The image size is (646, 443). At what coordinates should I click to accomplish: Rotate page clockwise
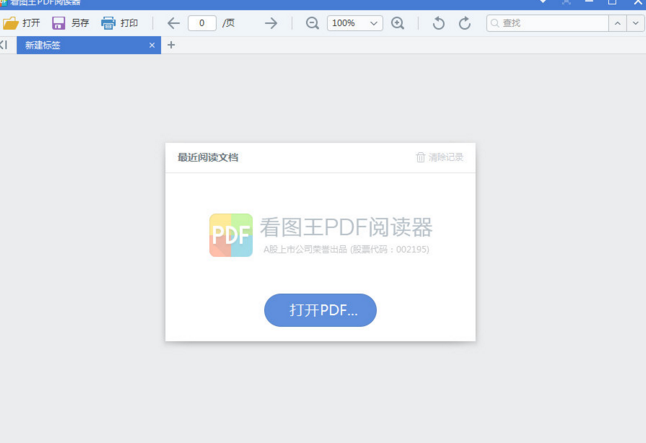click(465, 23)
